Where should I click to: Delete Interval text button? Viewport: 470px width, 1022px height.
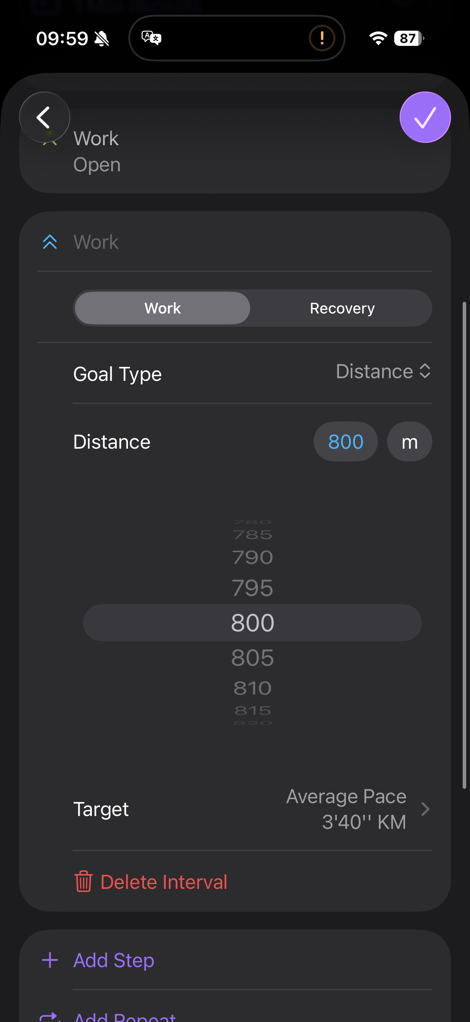coord(164,882)
